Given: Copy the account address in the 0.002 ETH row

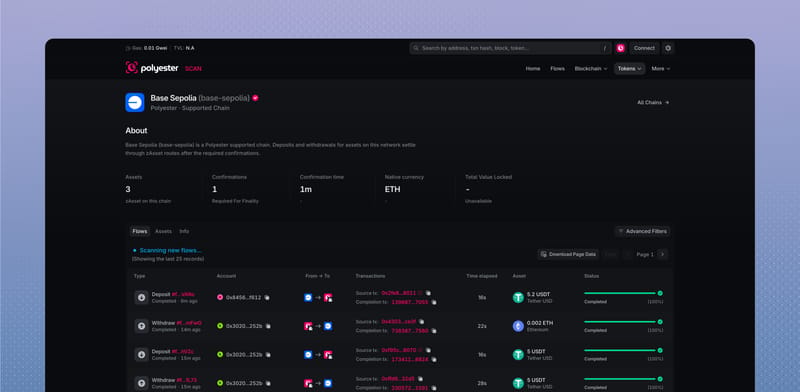Looking at the screenshot, I should tap(268, 326).
